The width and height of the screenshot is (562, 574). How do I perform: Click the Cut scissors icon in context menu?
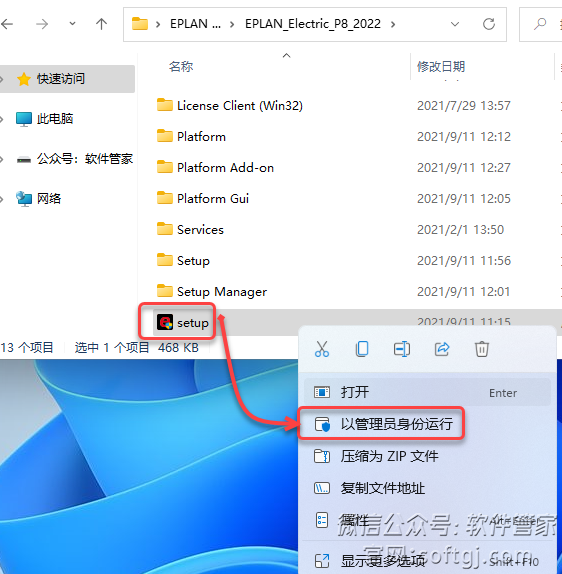[x=322, y=349]
